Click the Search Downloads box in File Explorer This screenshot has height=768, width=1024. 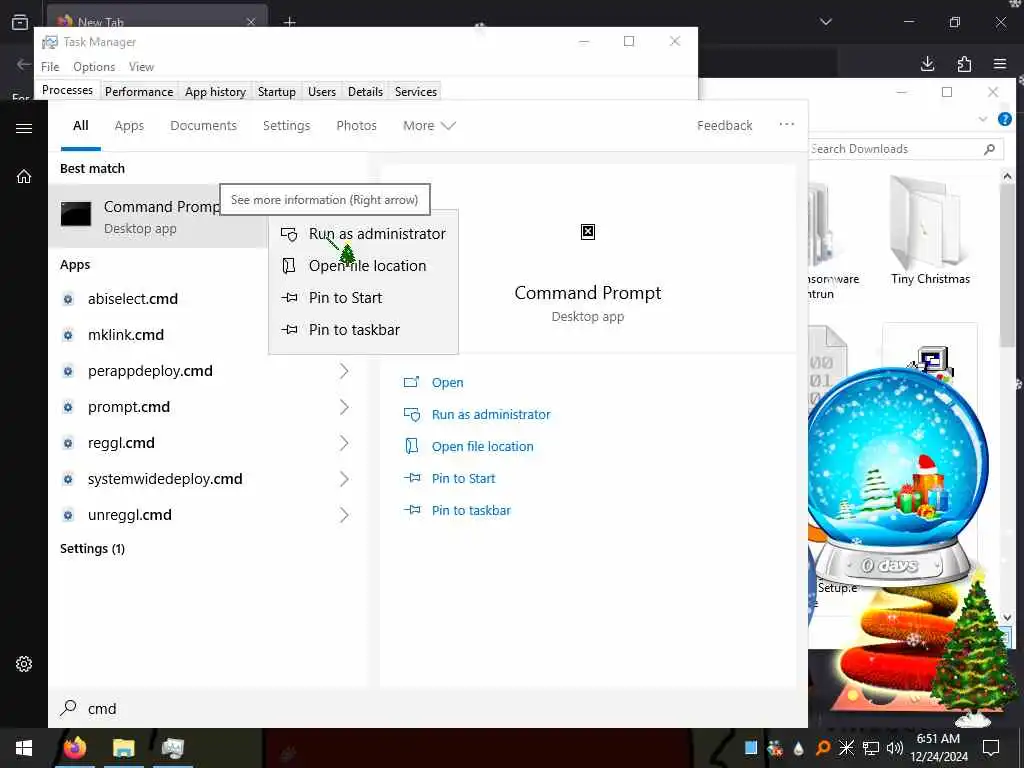[x=904, y=149]
